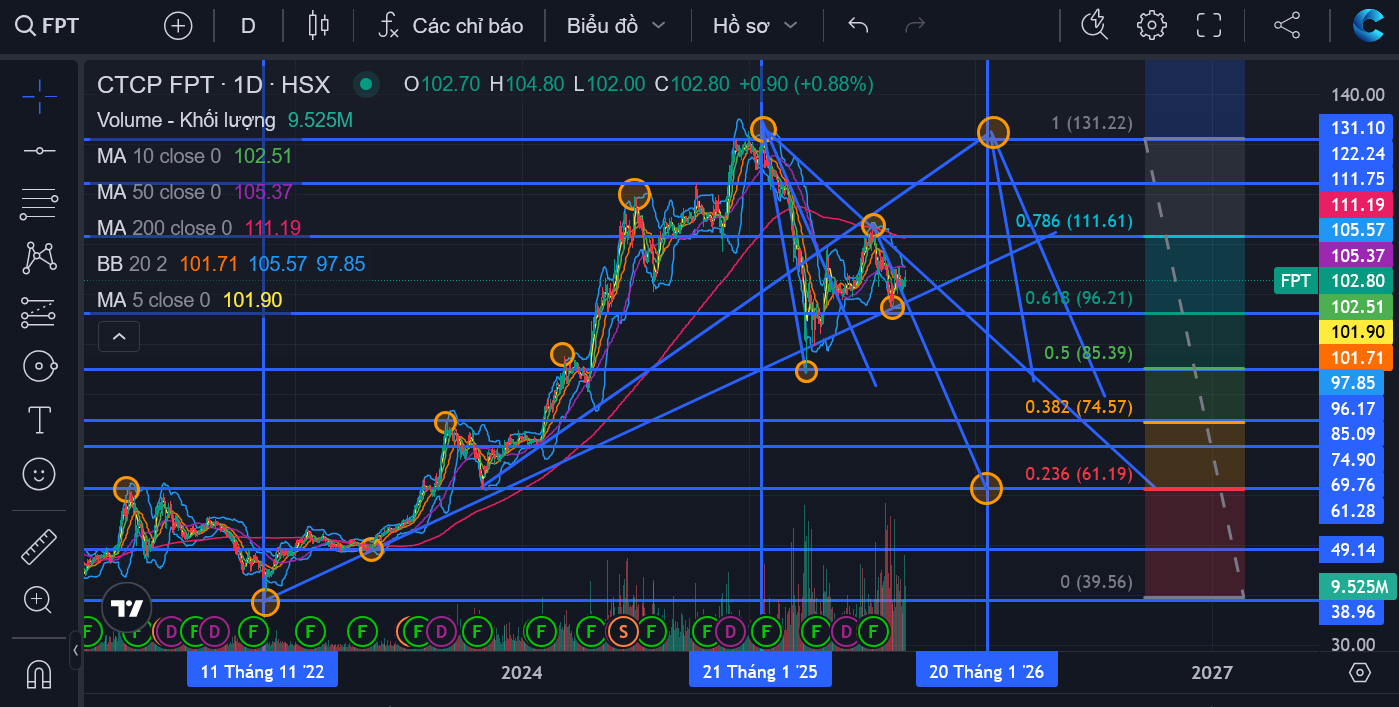
Task: Click the 9.525M volume axis label
Action: [x=1359, y=587]
